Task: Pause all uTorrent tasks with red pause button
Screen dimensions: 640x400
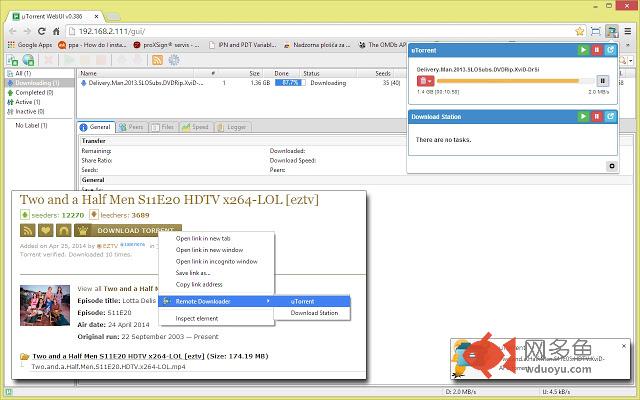Action: 597,50
